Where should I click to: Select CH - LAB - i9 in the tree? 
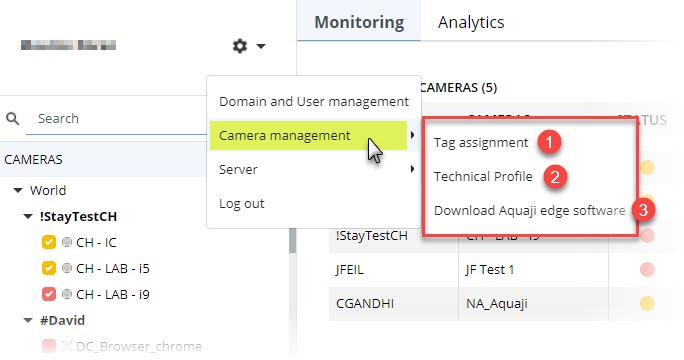(113, 294)
